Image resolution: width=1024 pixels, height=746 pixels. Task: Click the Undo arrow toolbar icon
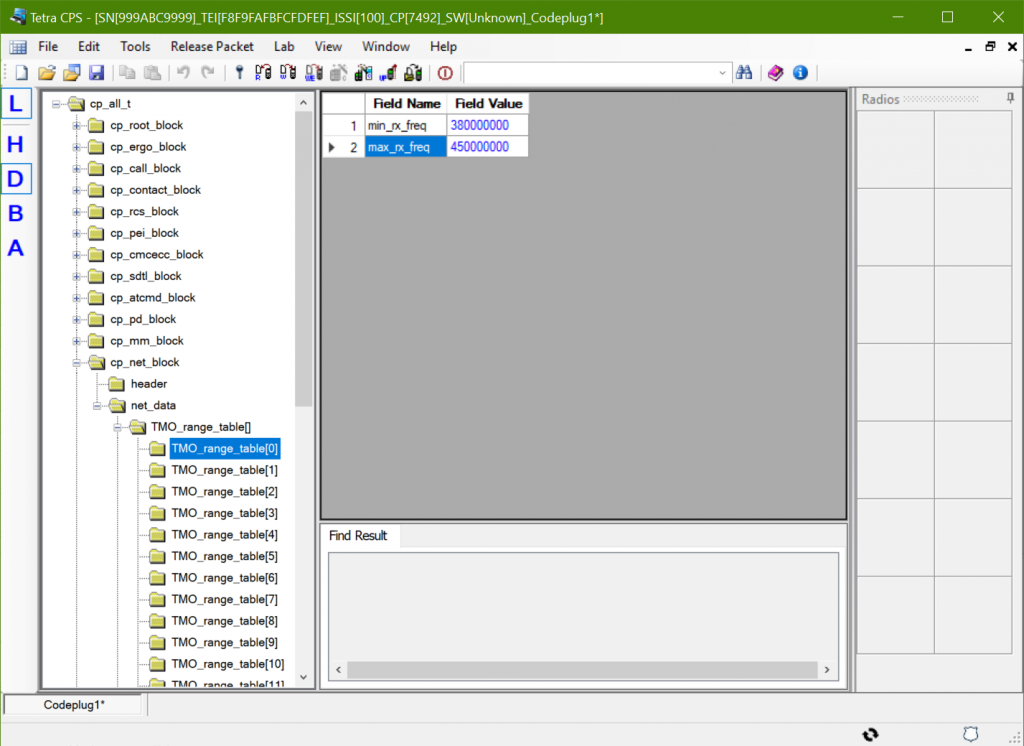[x=183, y=73]
